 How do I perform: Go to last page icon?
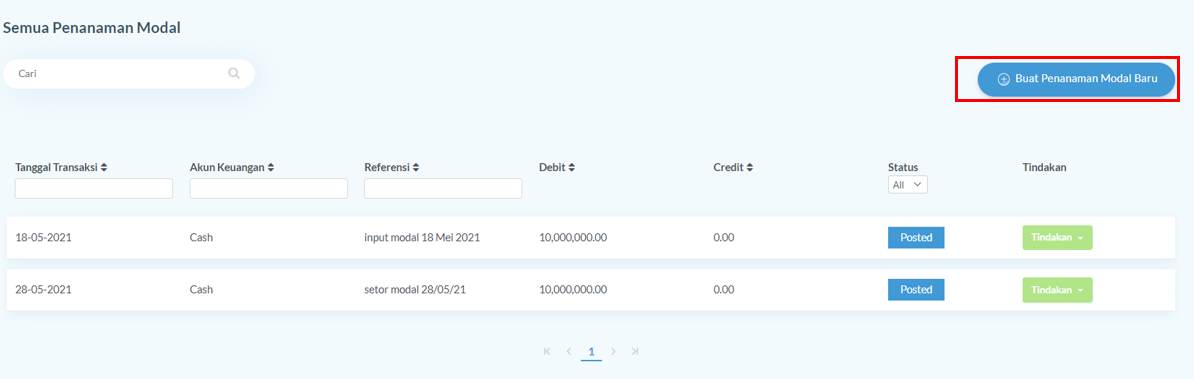(x=635, y=352)
